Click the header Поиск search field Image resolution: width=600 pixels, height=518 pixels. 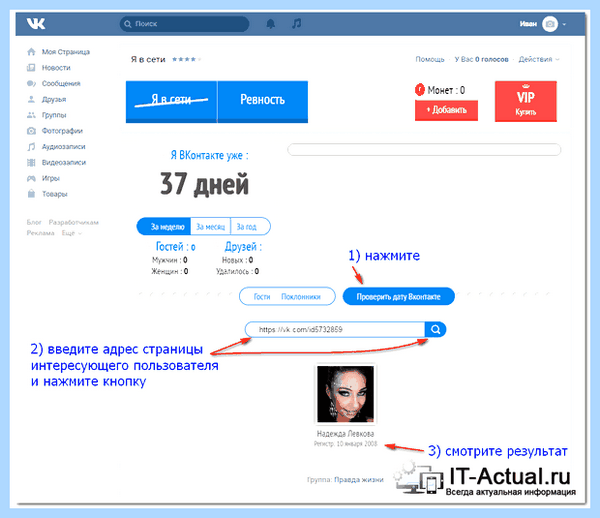point(184,24)
